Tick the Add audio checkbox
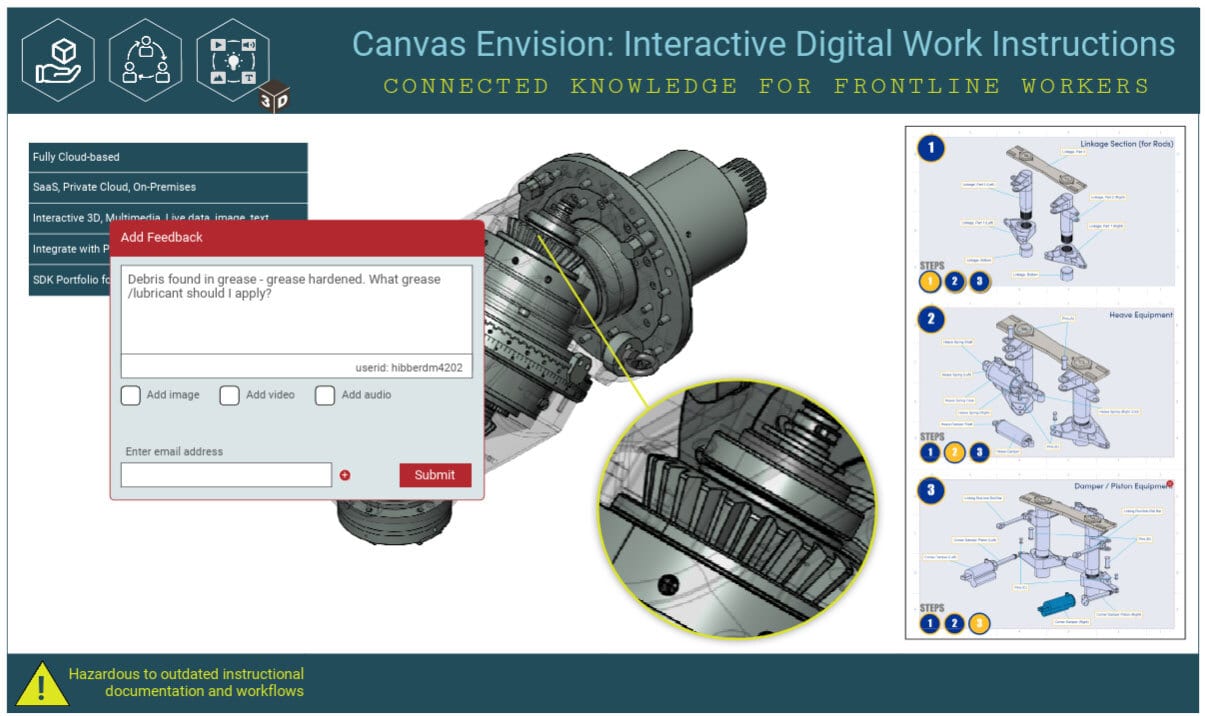Screen dimensions: 1205x716 pyautogui.click(x=324, y=395)
